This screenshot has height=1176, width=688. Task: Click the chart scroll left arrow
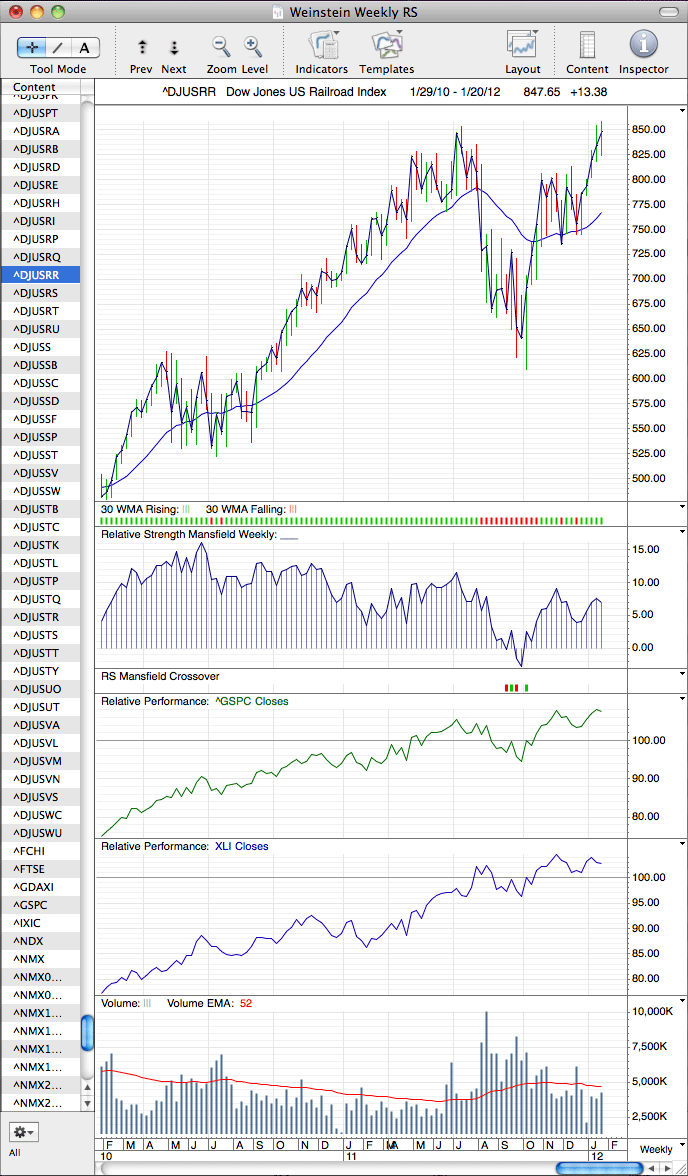click(x=653, y=1168)
